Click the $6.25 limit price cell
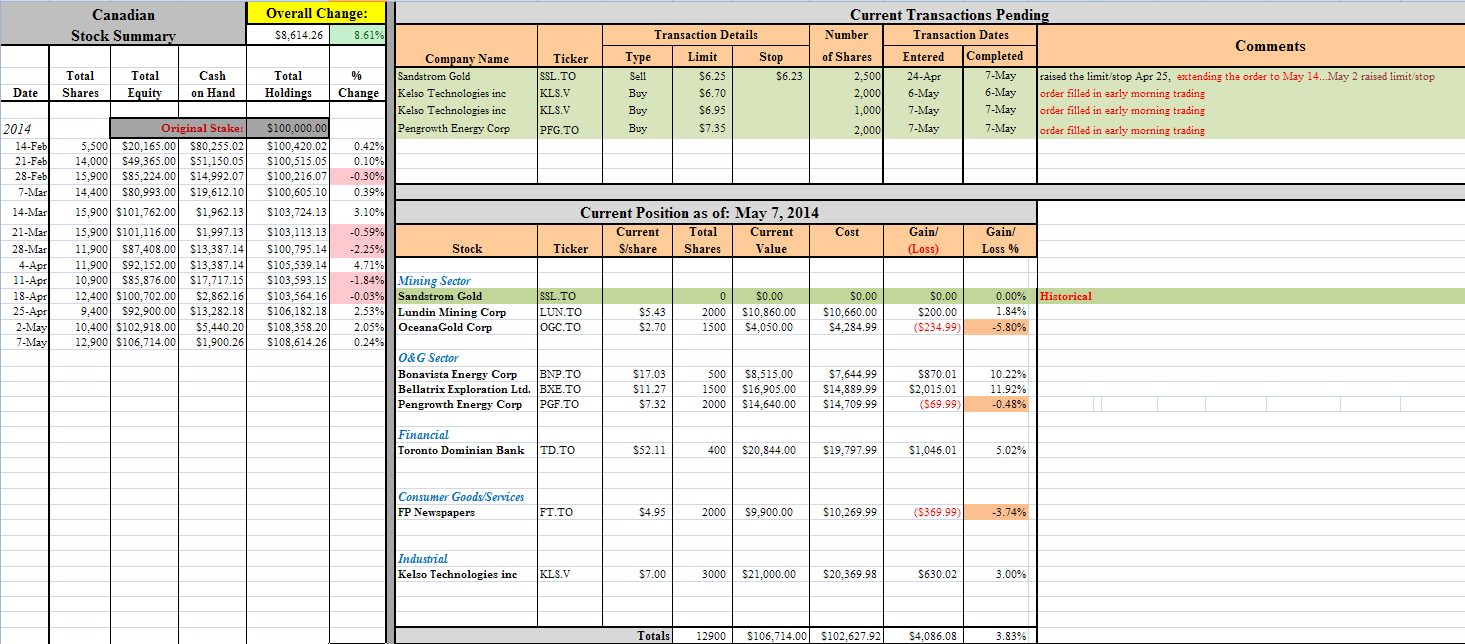The height and width of the screenshot is (644, 1465). pos(703,76)
